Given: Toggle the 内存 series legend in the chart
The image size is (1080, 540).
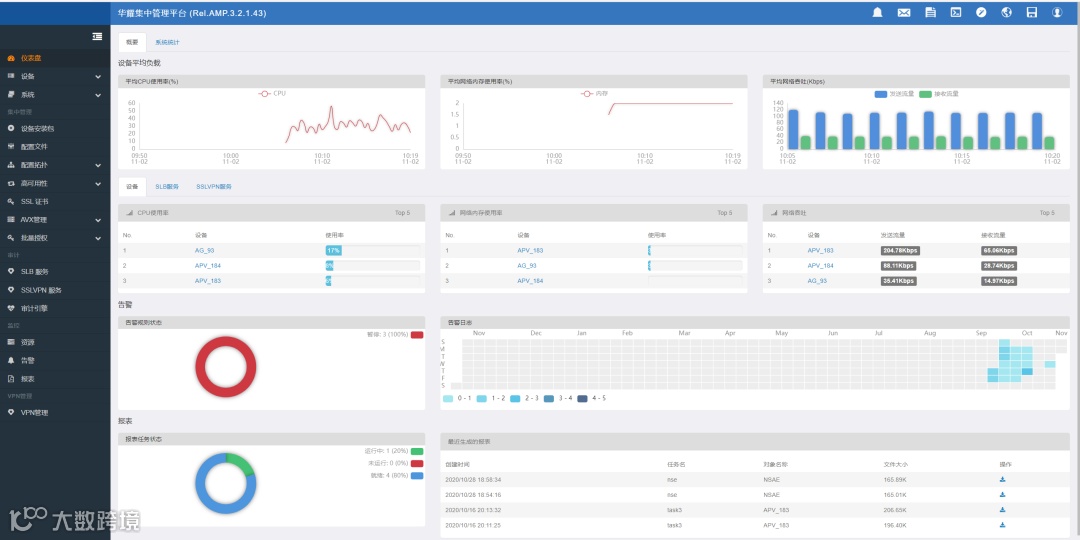Looking at the screenshot, I should [594, 93].
